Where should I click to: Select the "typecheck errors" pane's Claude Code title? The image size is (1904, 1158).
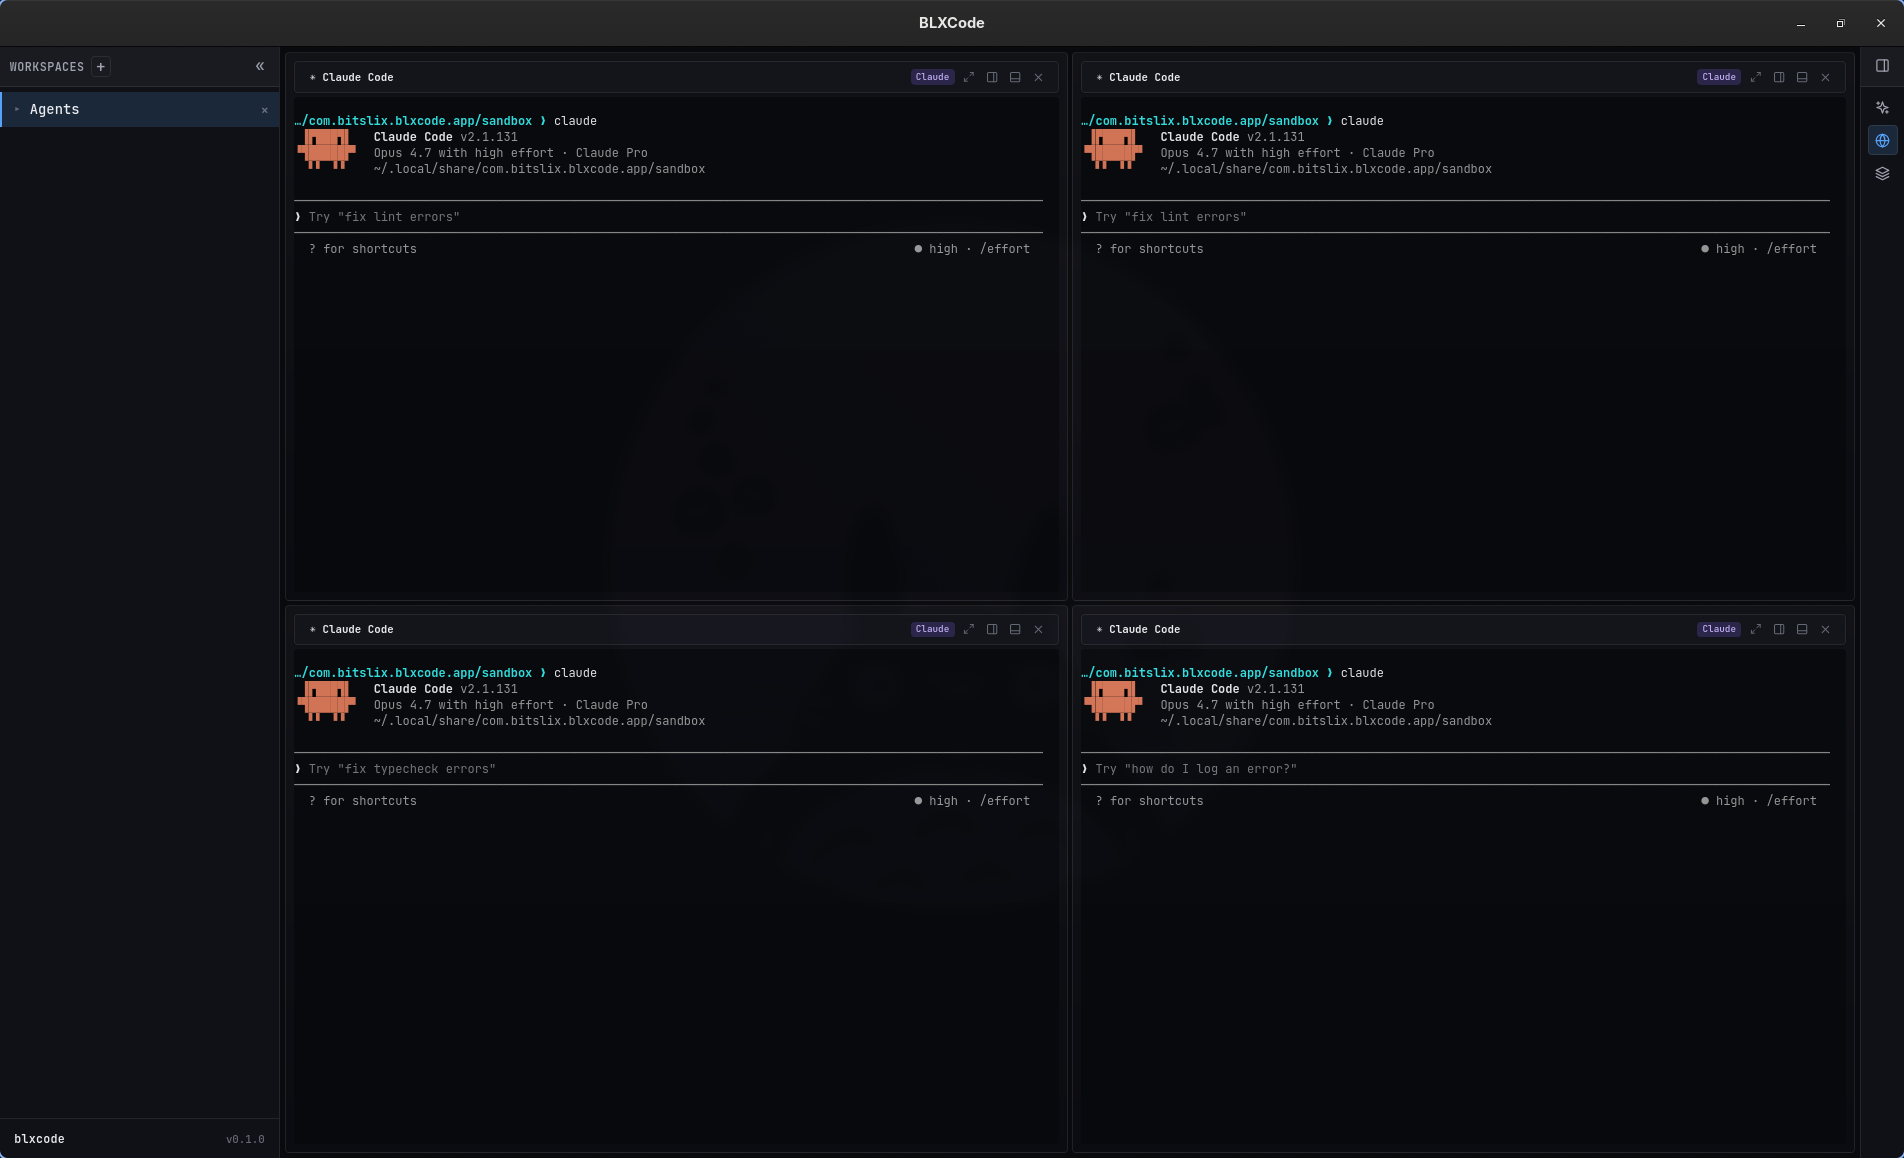tap(358, 629)
